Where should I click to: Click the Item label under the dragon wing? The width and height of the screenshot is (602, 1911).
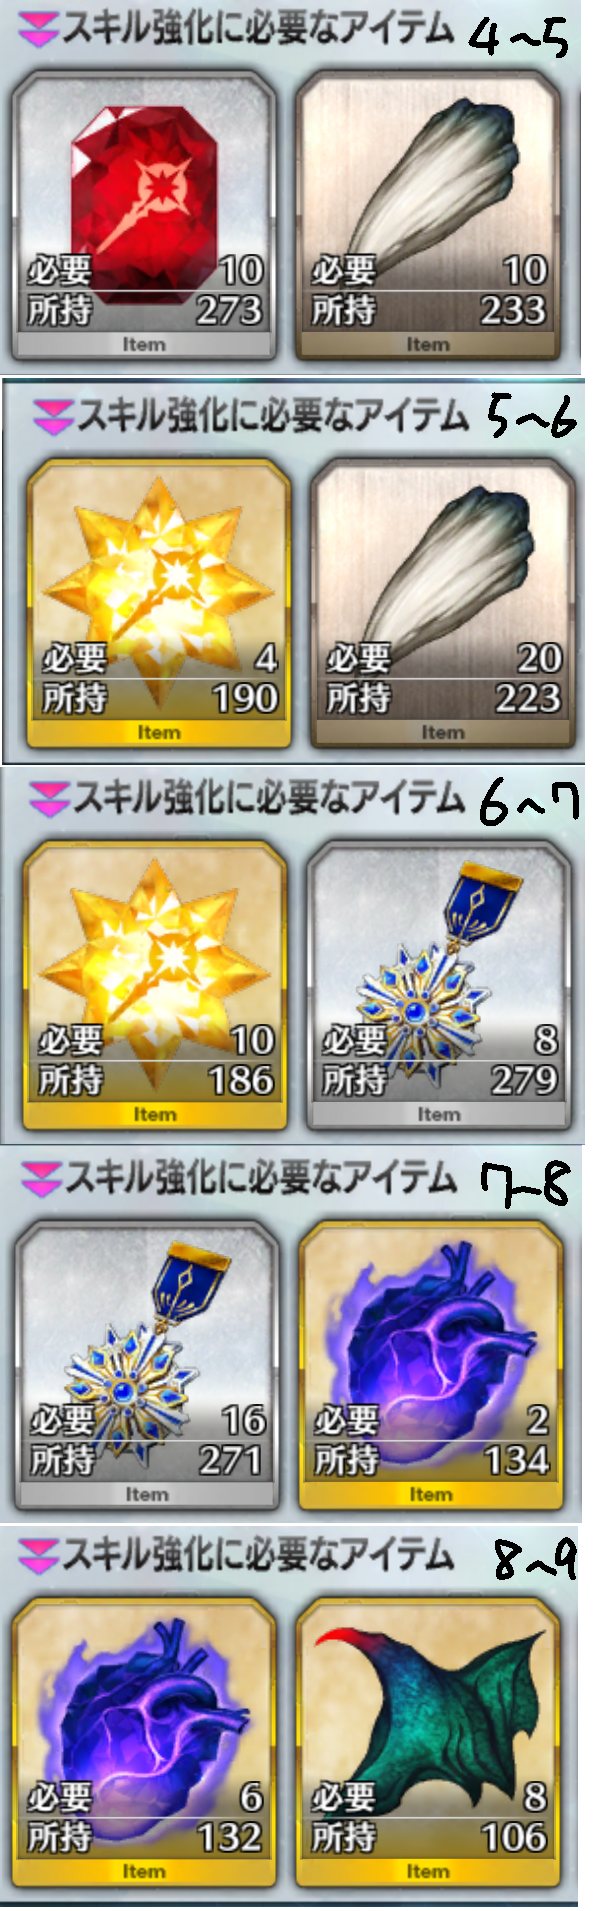click(428, 1871)
